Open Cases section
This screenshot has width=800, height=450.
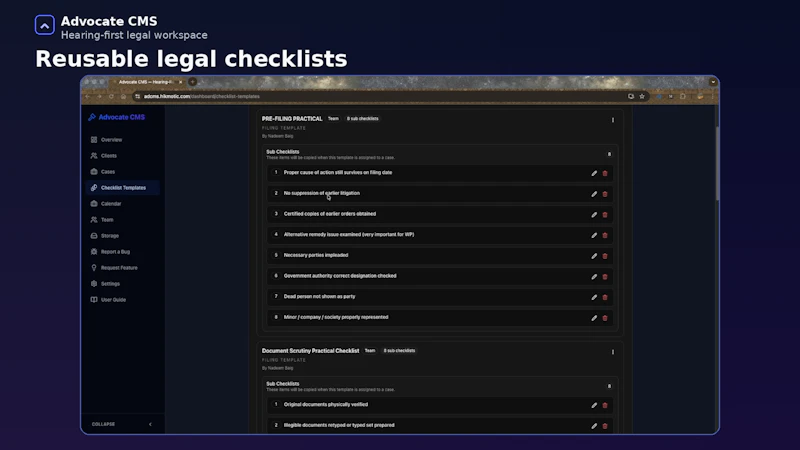click(122, 171)
